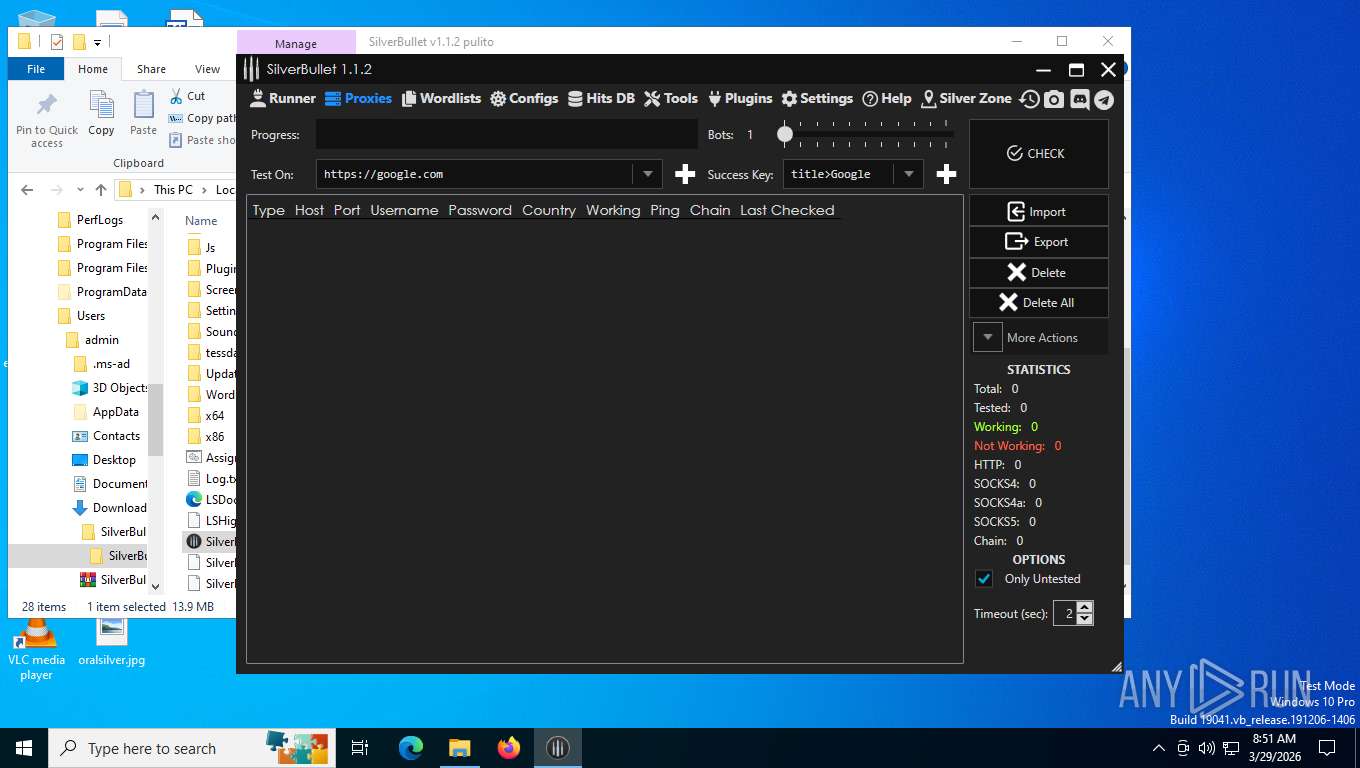Sort proxies by Host column
The width and height of the screenshot is (1360, 768).
coord(309,210)
